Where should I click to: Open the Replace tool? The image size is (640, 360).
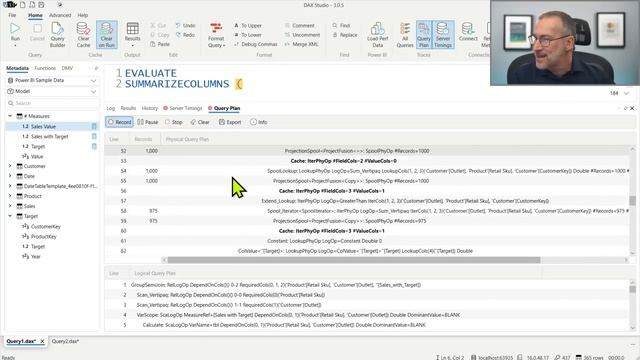pyautogui.click(x=345, y=35)
